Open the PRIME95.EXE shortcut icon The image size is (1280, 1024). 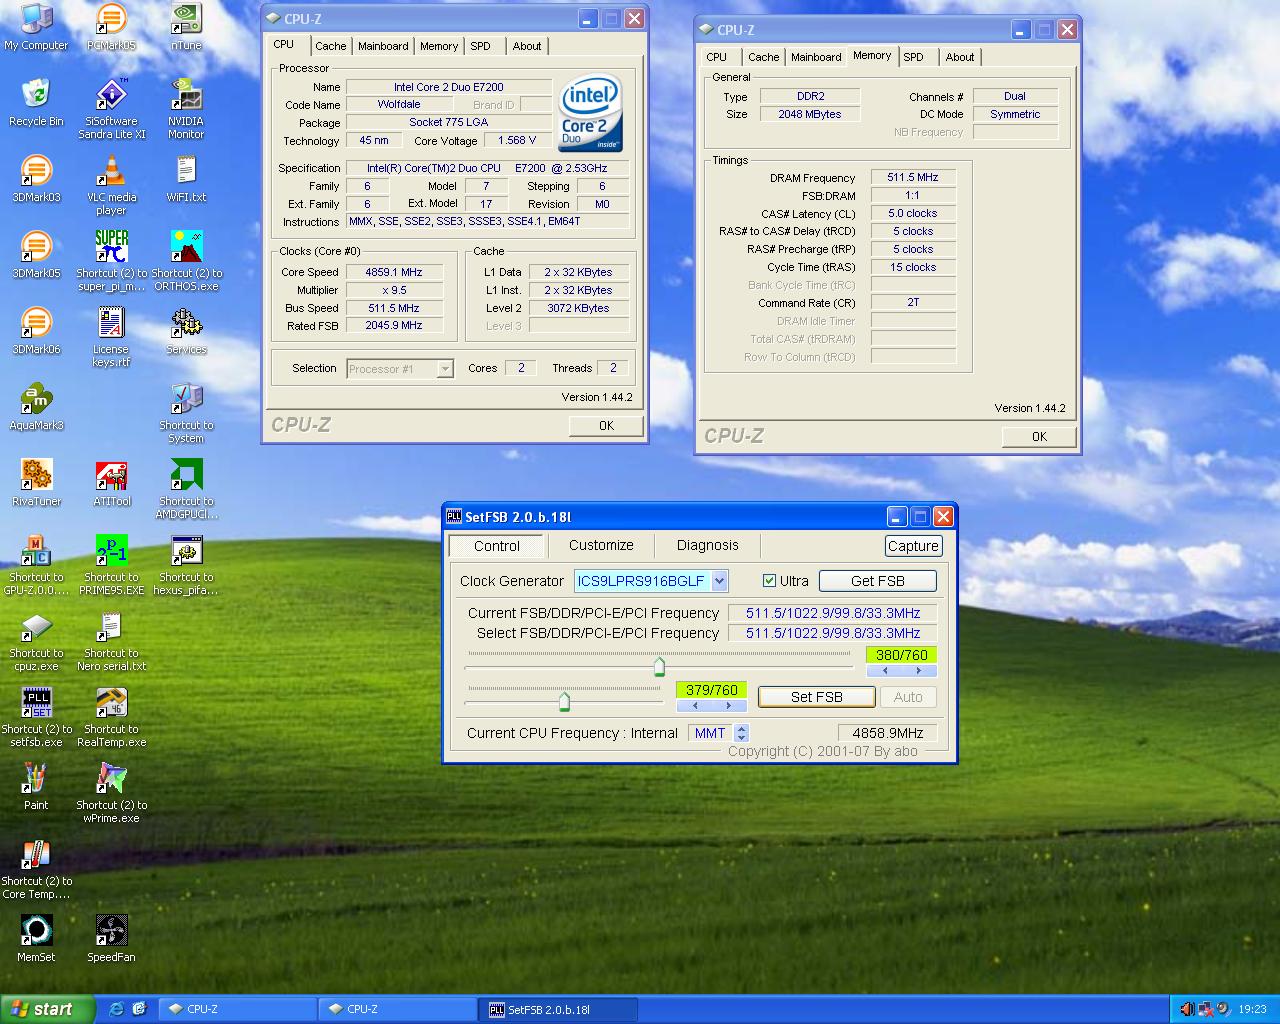pos(111,565)
